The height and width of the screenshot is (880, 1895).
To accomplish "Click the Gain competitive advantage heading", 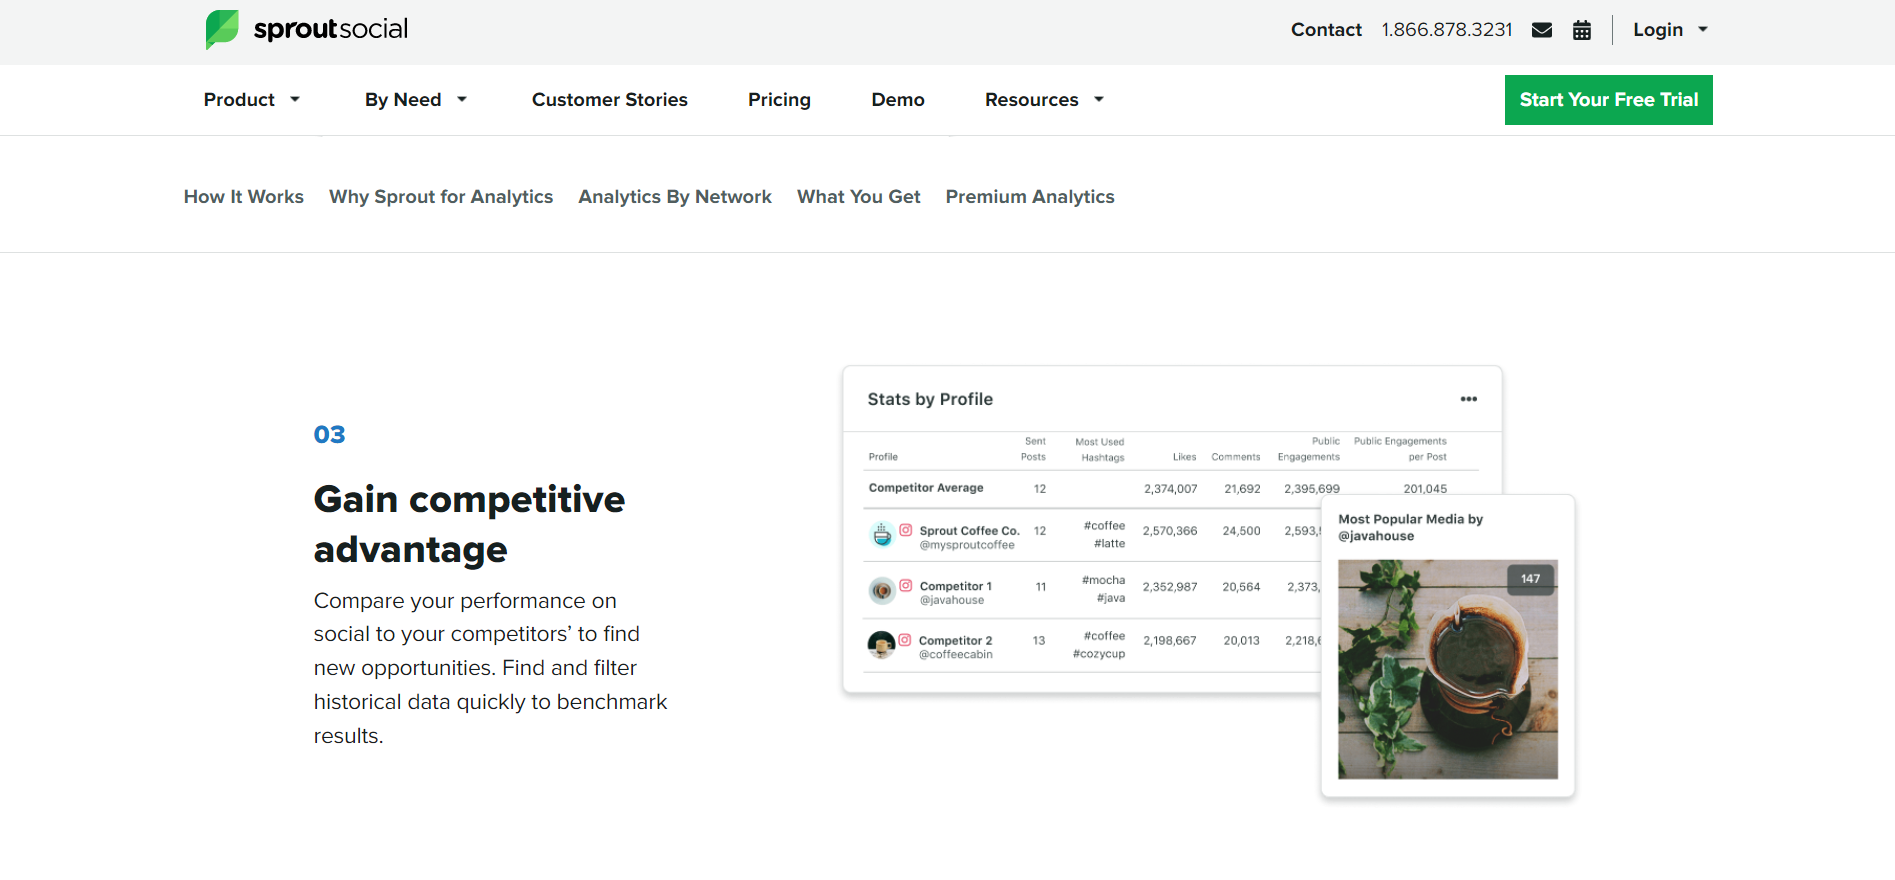I will pos(469,524).
